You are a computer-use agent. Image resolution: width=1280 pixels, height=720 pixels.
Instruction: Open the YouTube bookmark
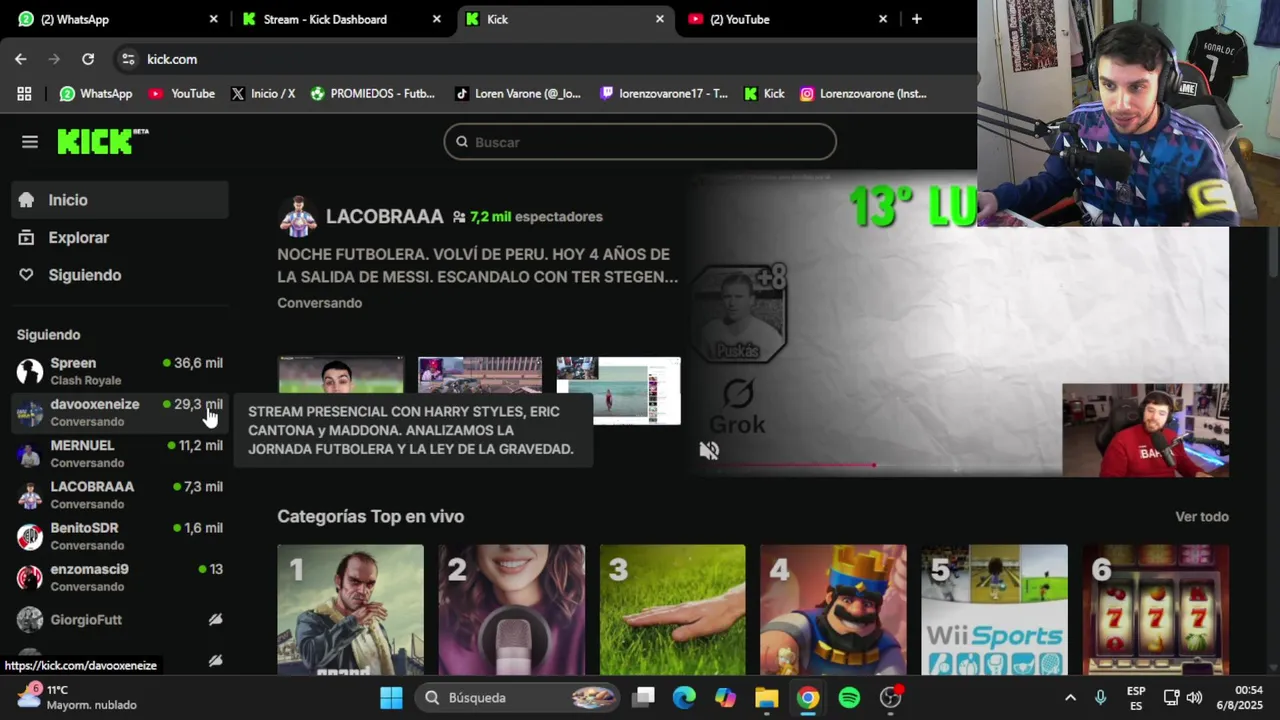(x=181, y=93)
